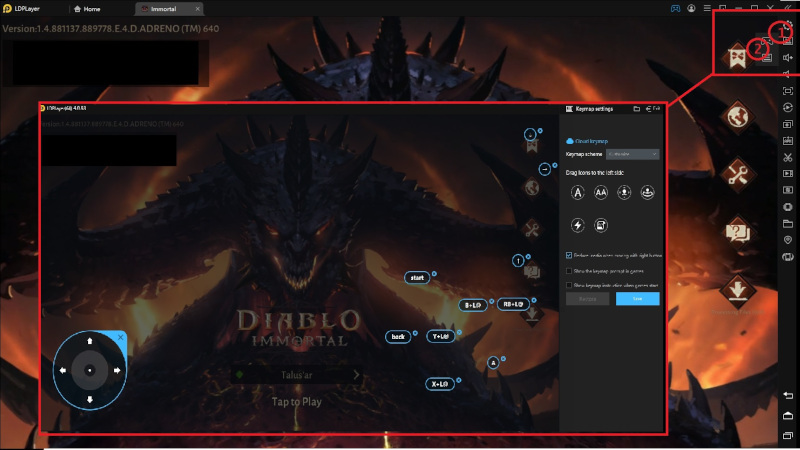Click the install APK icon in sidebar
800x450 pixels.
(x=788, y=141)
